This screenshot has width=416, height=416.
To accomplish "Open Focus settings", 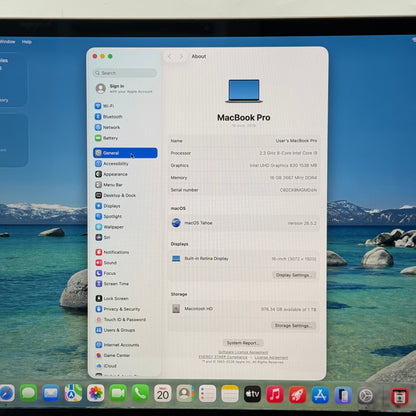I will 125,273.
